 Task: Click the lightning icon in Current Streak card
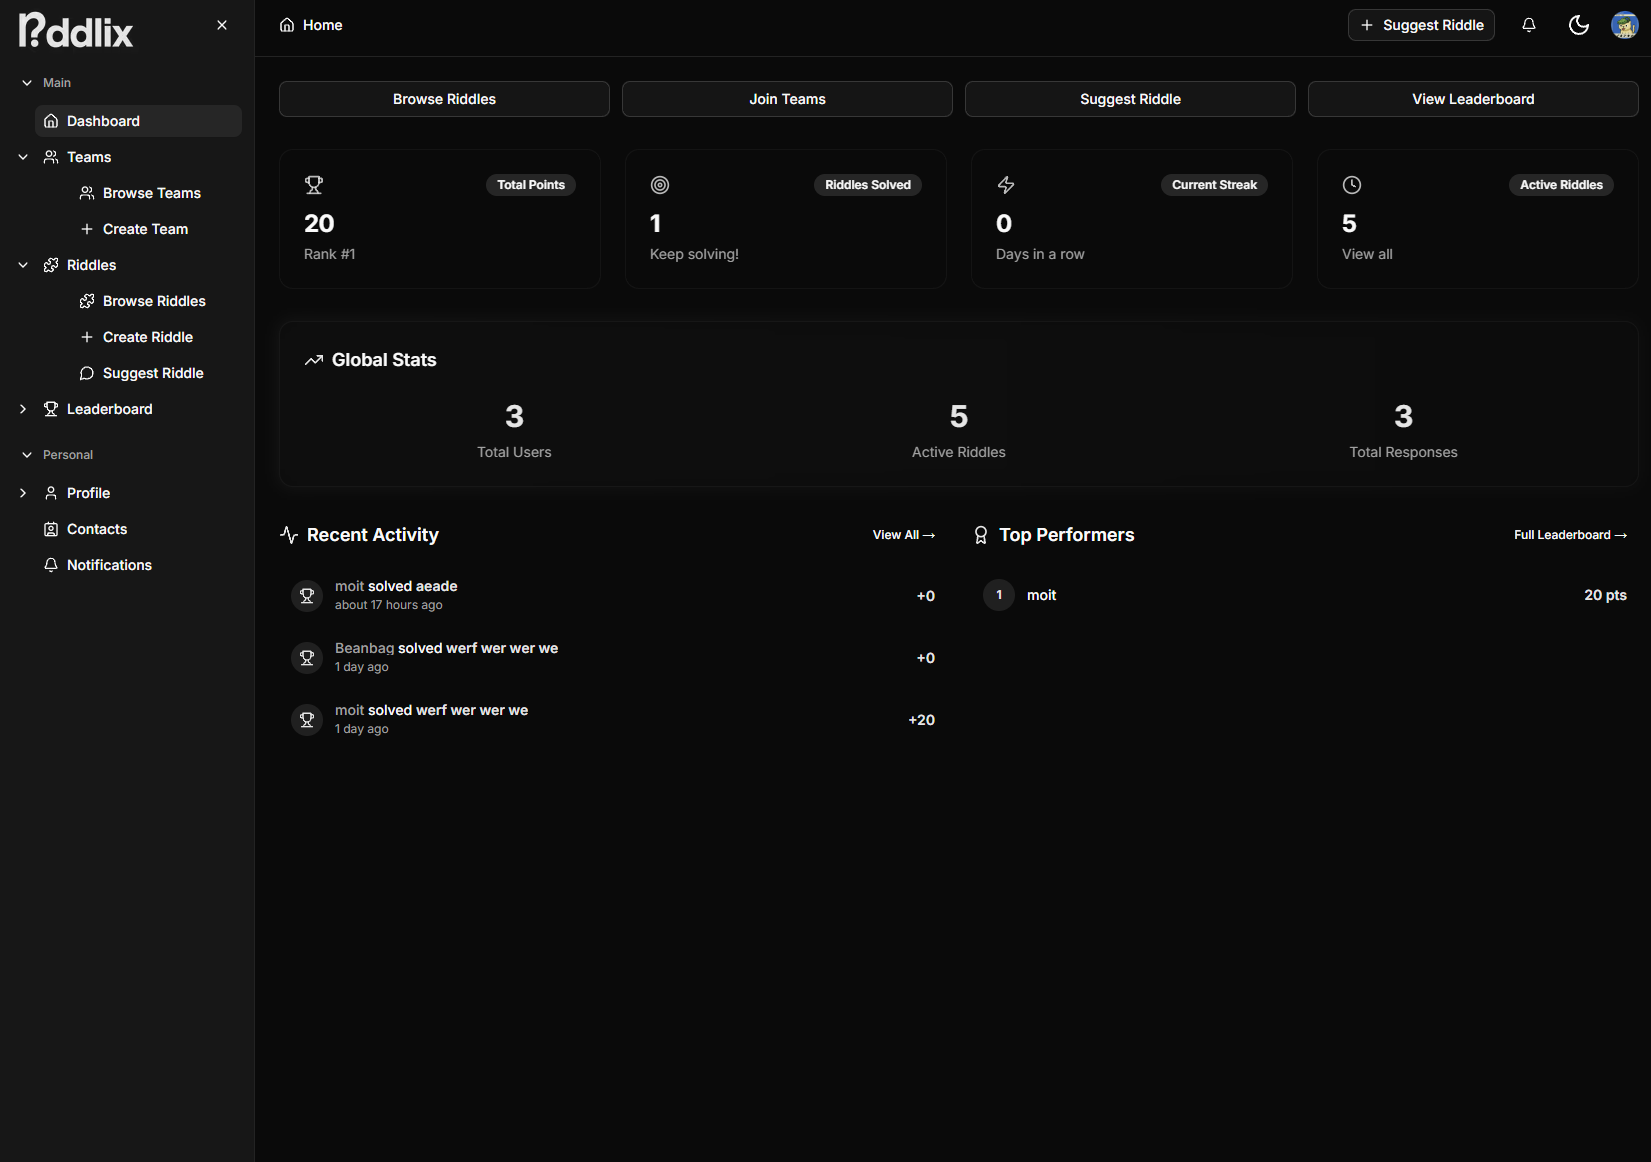[x=1006, y=185]
